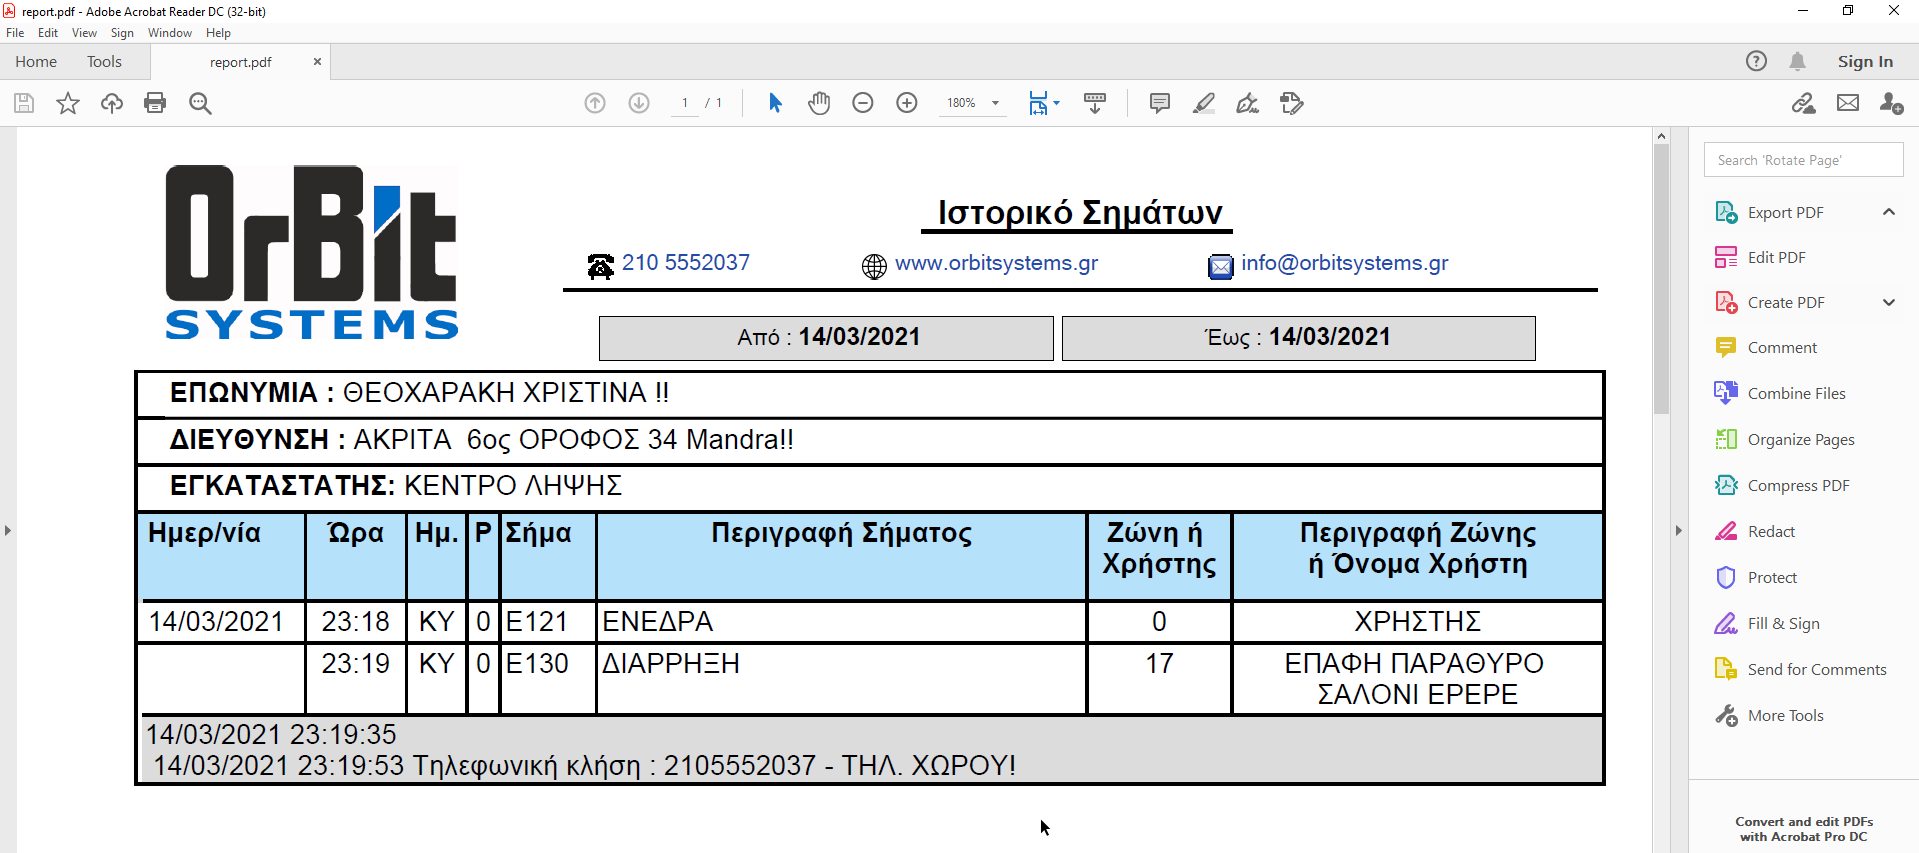The width and height of the screenshot is (1919, 853).
Task: Click the Sign In button
Action: (x=1864, y=62)
